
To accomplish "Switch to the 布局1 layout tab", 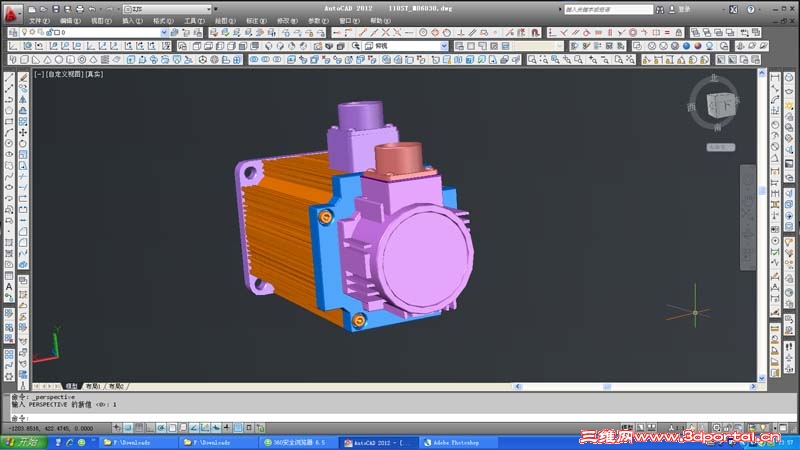I will (93, 386).
